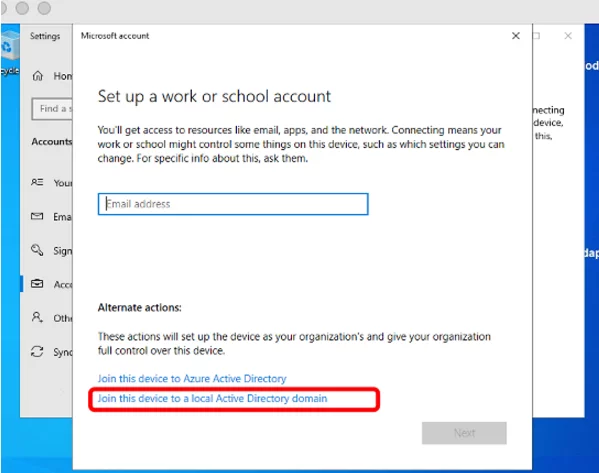599x473 pixels.
Task: Click the Email address input field
Action: tap(233, 204)
